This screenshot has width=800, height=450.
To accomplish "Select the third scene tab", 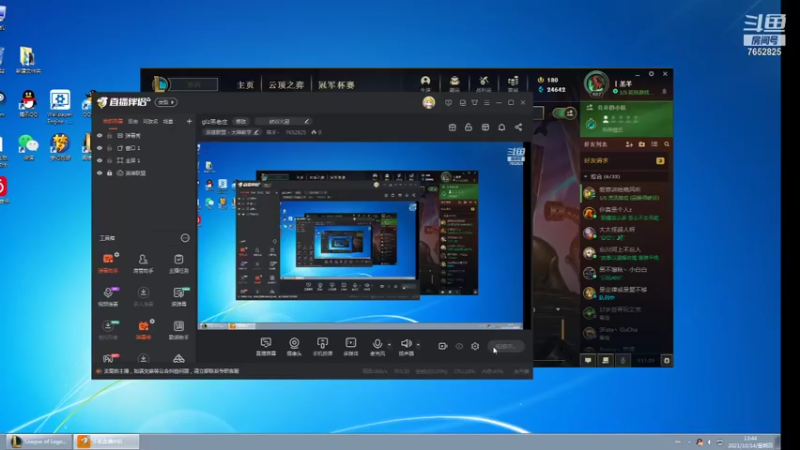I will point(150,121).
